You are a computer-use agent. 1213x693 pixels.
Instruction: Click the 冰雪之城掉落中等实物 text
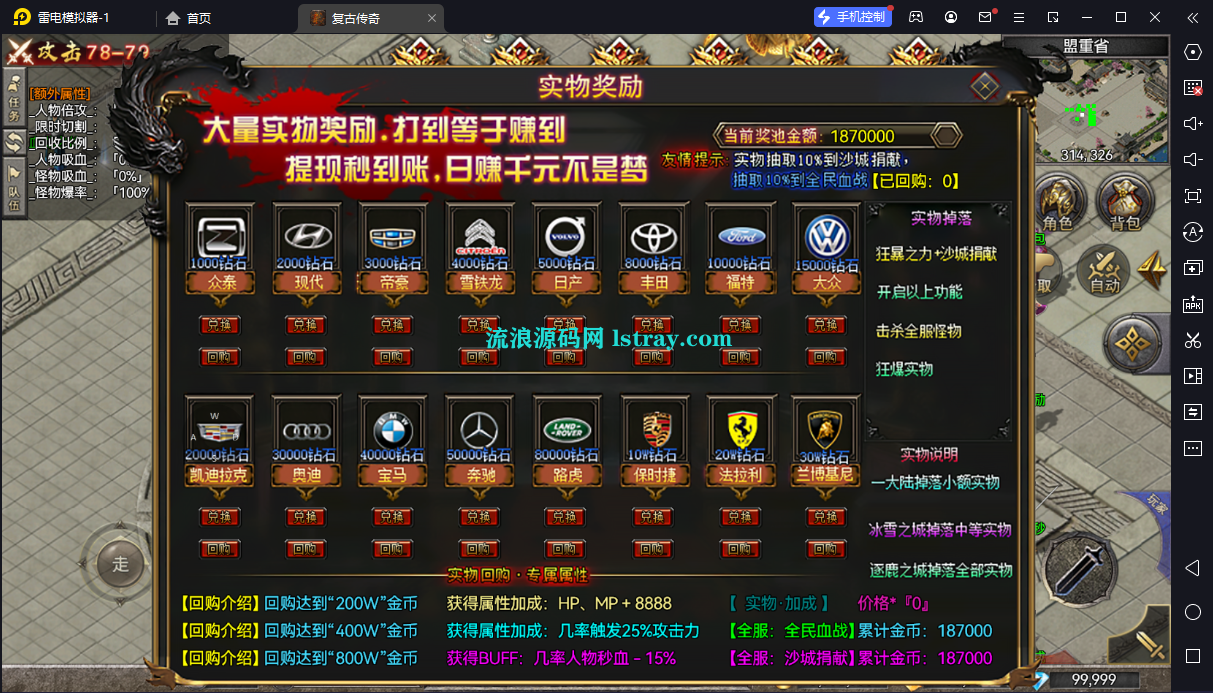point(940,530)
